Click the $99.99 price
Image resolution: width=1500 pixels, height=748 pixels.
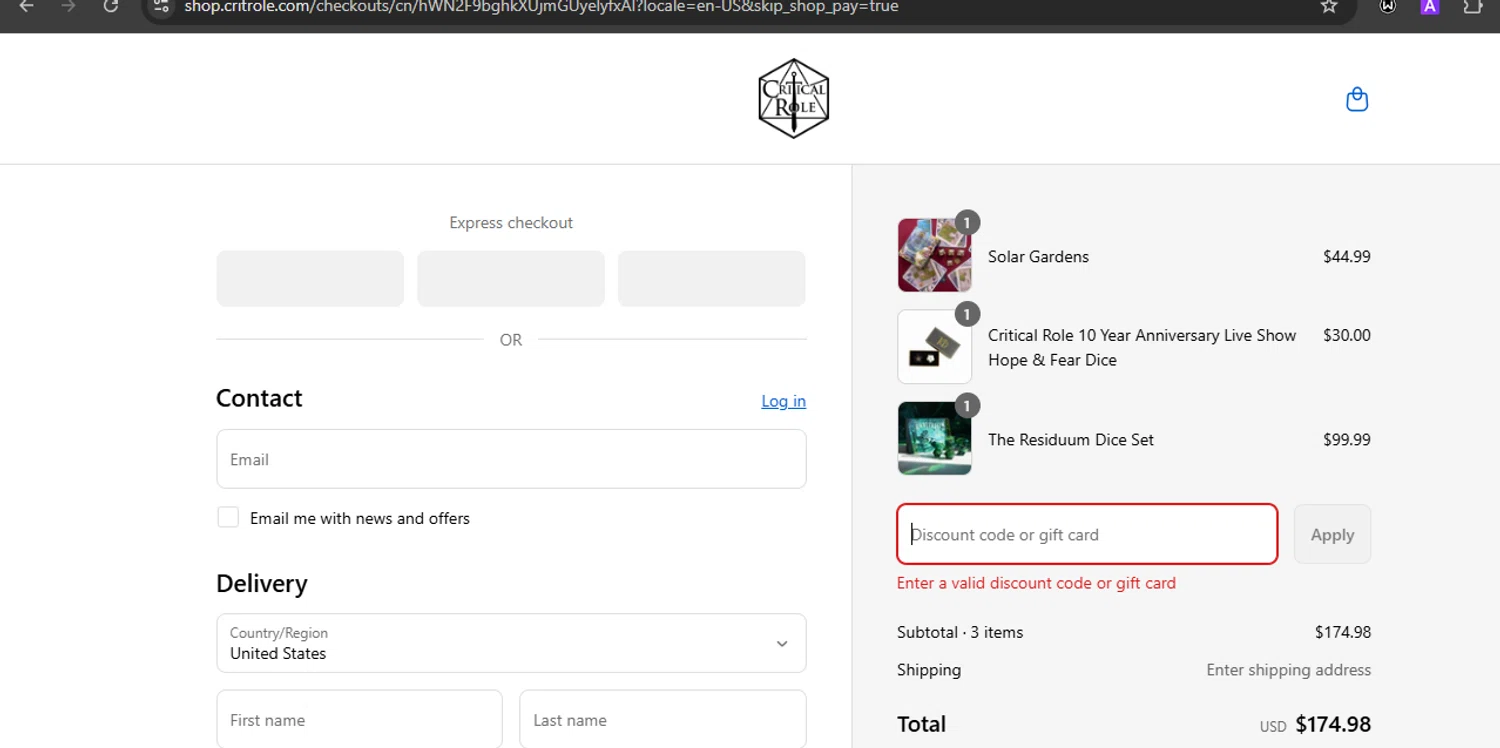[x=1346, y=440]
